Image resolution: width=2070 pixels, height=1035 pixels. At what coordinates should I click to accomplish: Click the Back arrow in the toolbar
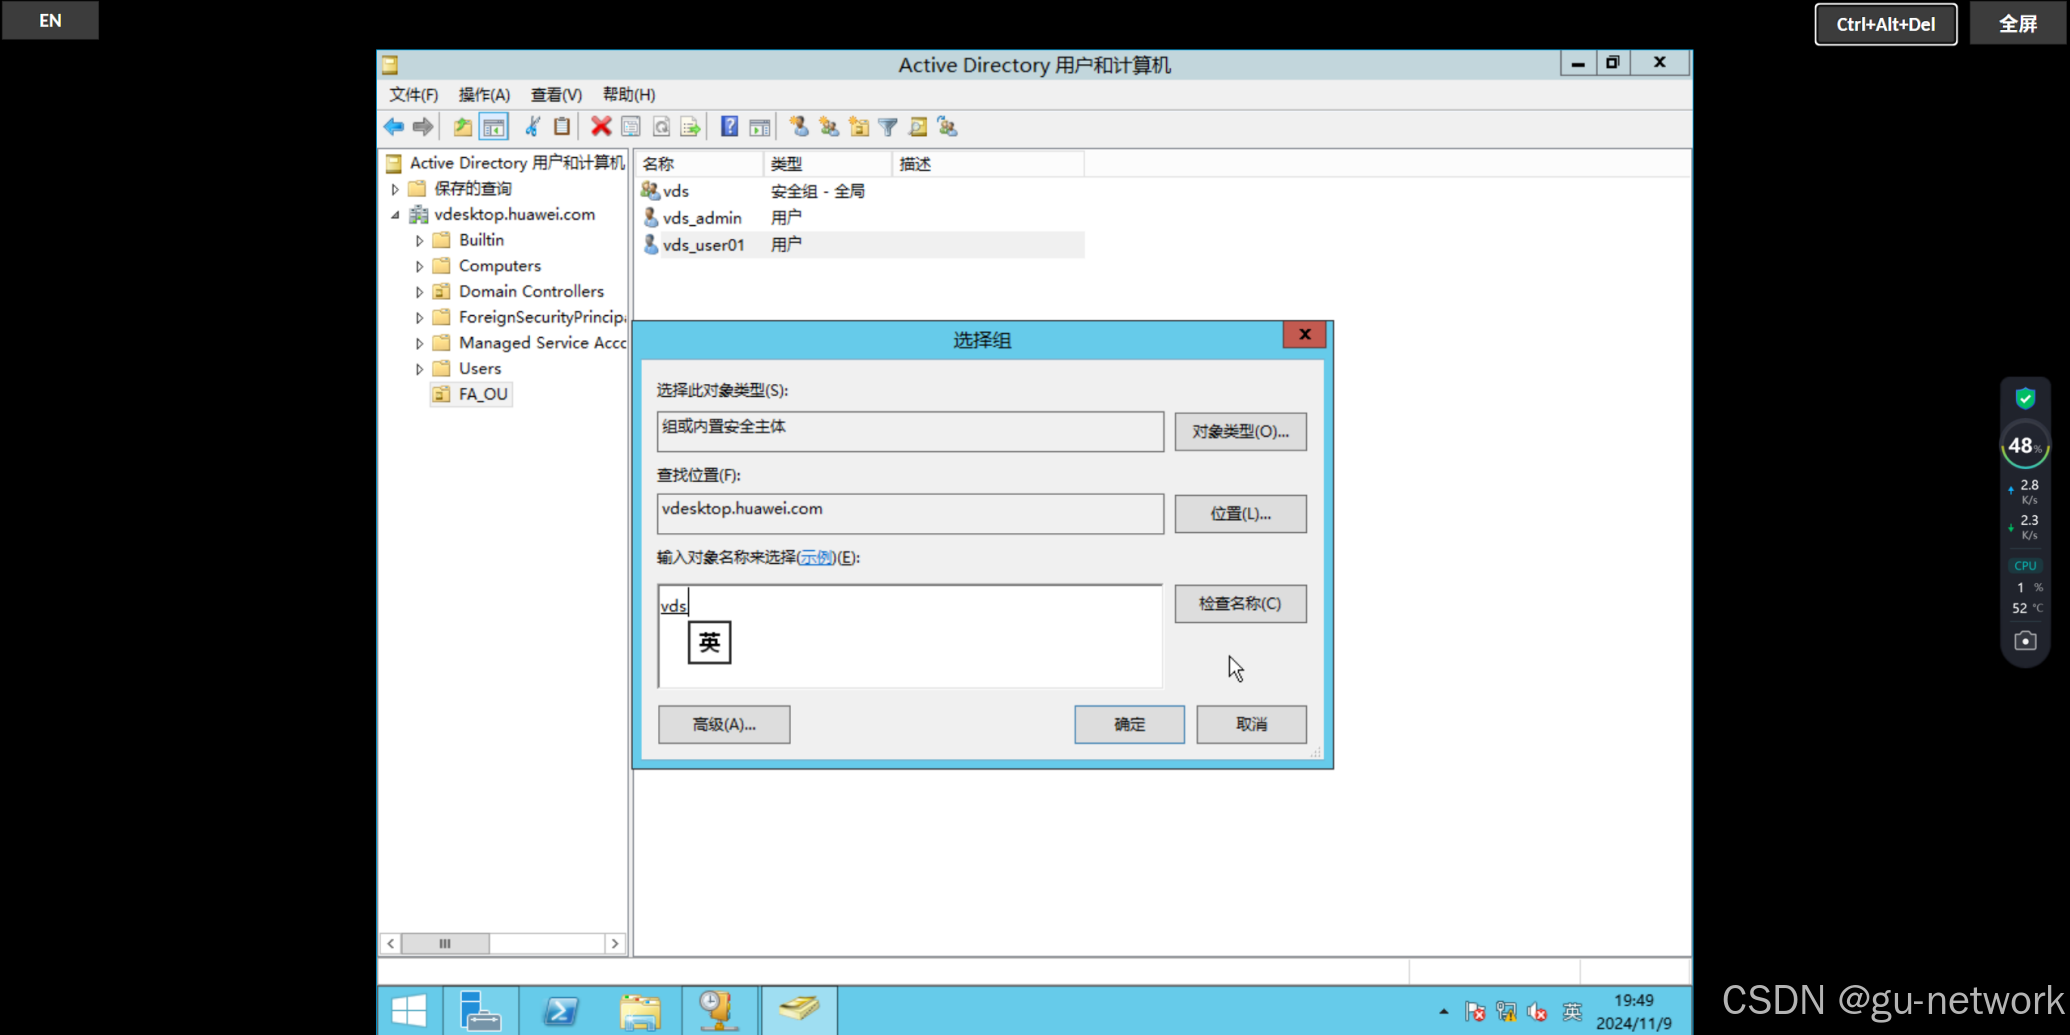(394, 127)
